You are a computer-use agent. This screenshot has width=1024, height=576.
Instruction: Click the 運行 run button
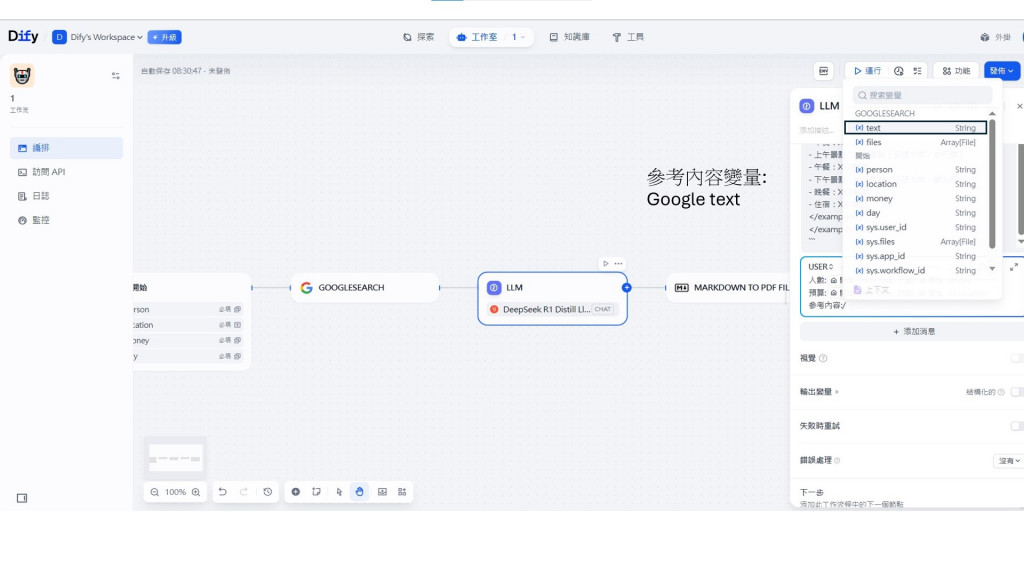click(x=868, y=71)
